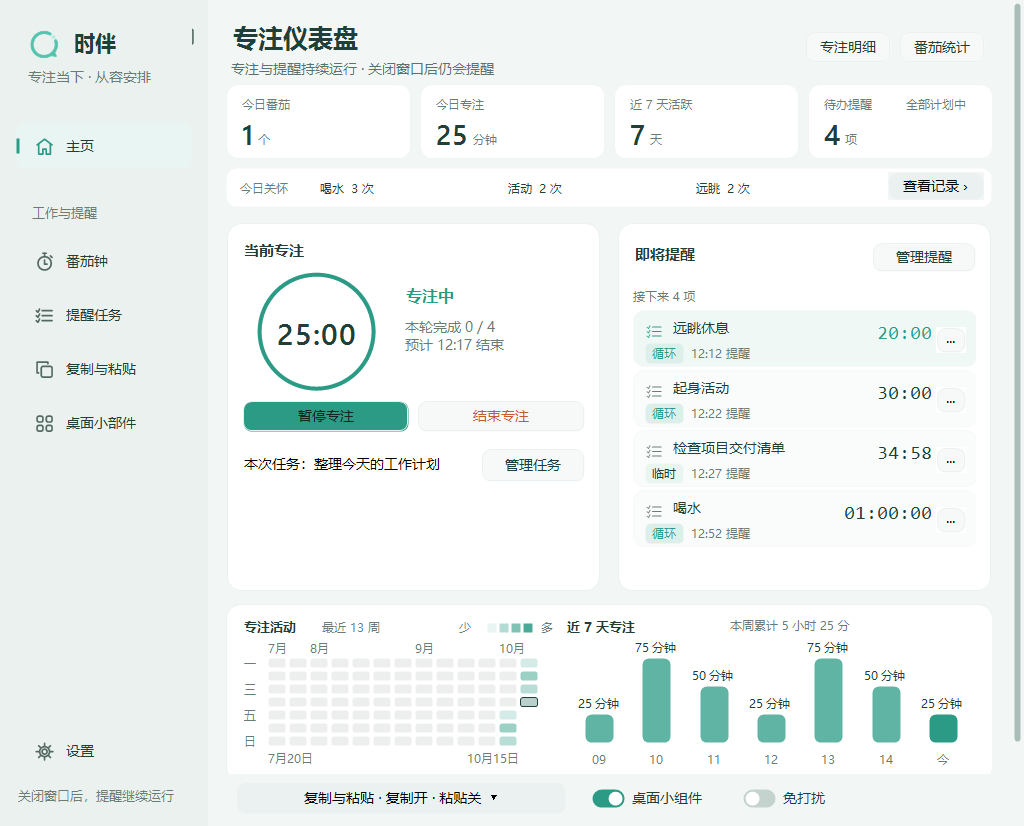
Task: Click the grid icon for 桌面小部件
Action: (44, 424)
